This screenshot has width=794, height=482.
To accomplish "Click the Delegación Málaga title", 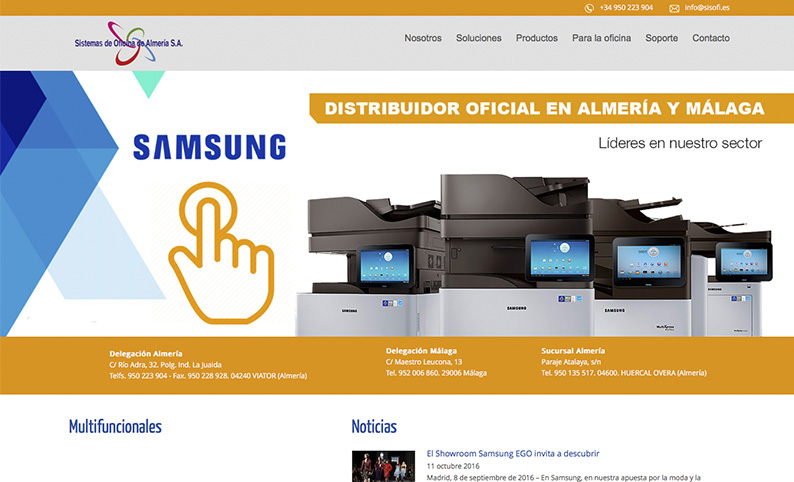I will [x=421, y=350].
